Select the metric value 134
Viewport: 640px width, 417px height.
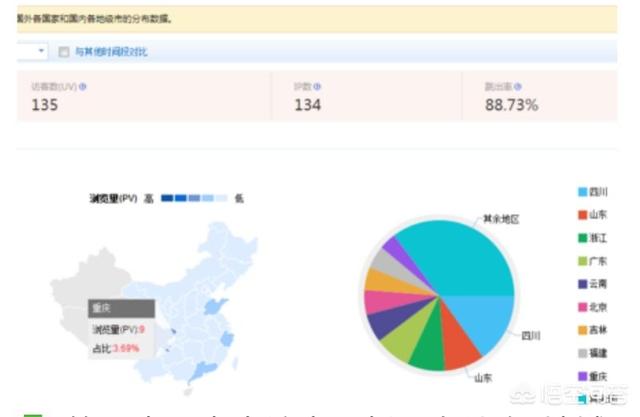coord(308,105)
